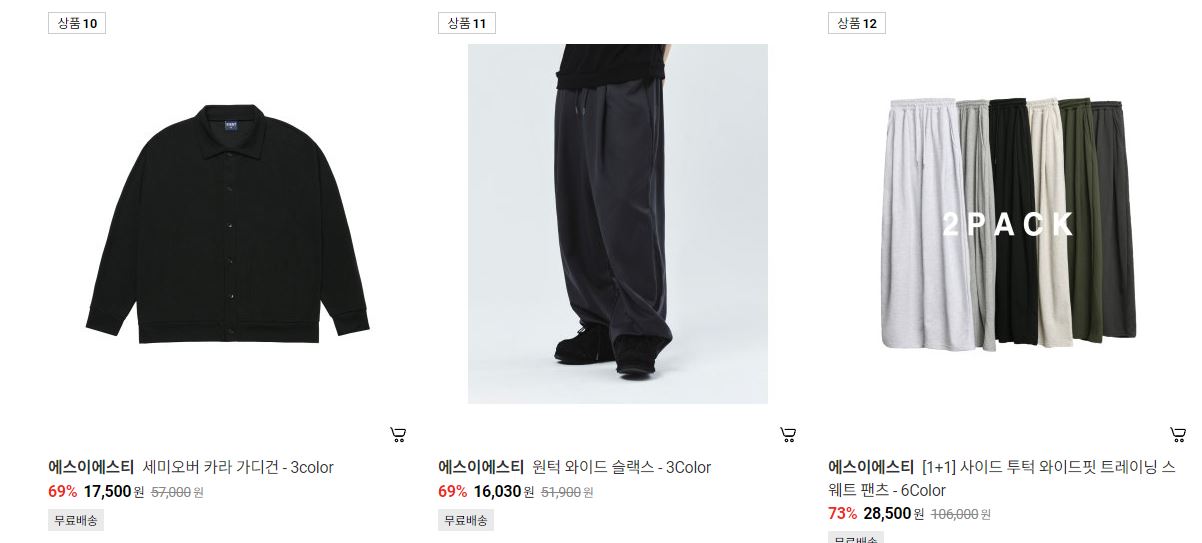The height and width of the screenshot is (543, 1202).
Task: Click 에스이에스티 brand name under product 10
Action: coord(91,467)
